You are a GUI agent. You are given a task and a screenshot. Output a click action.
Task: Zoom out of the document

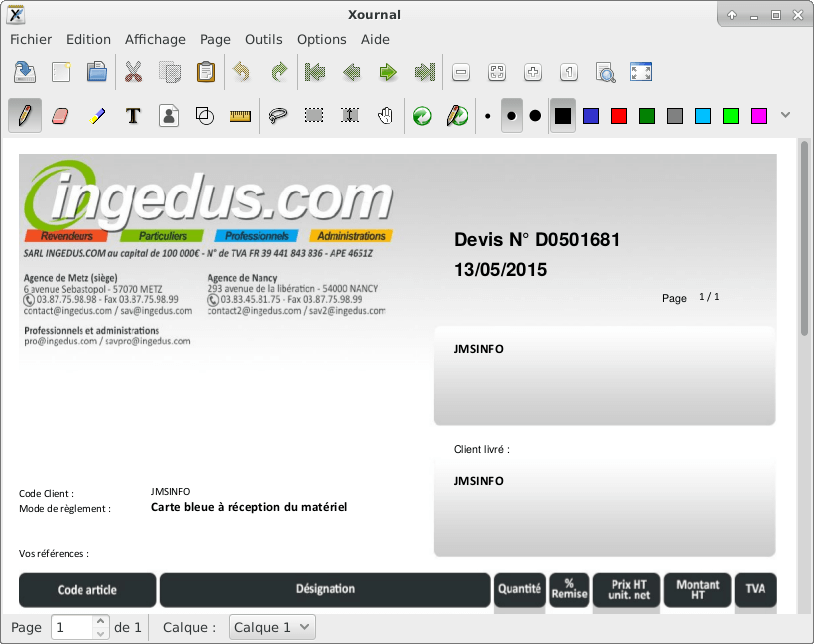(x=461, y=72)
